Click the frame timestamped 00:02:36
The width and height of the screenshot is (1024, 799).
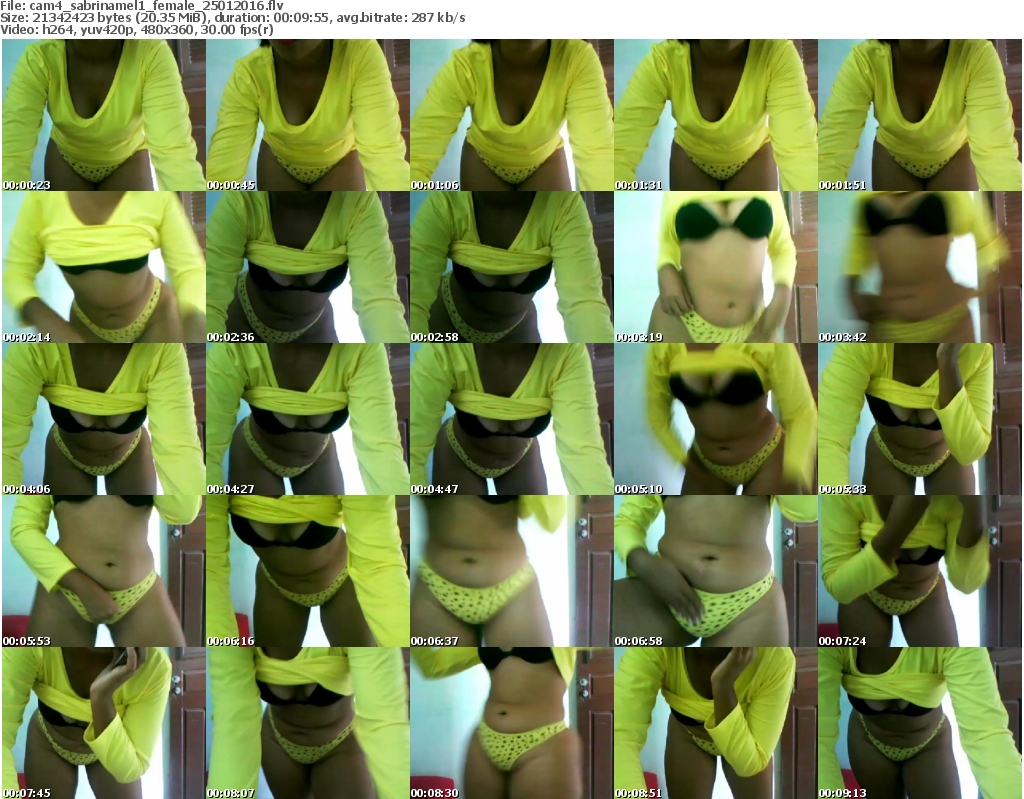[308, 267]
